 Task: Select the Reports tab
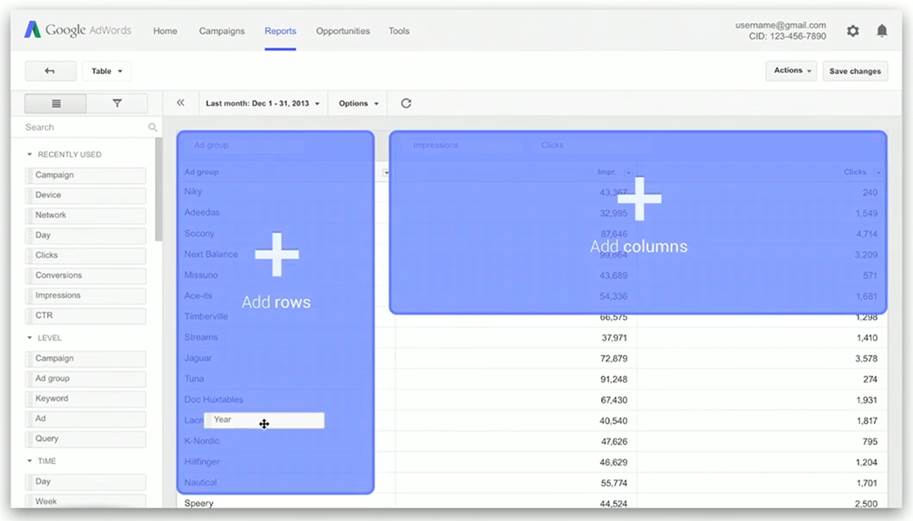[x=280, y=31]
